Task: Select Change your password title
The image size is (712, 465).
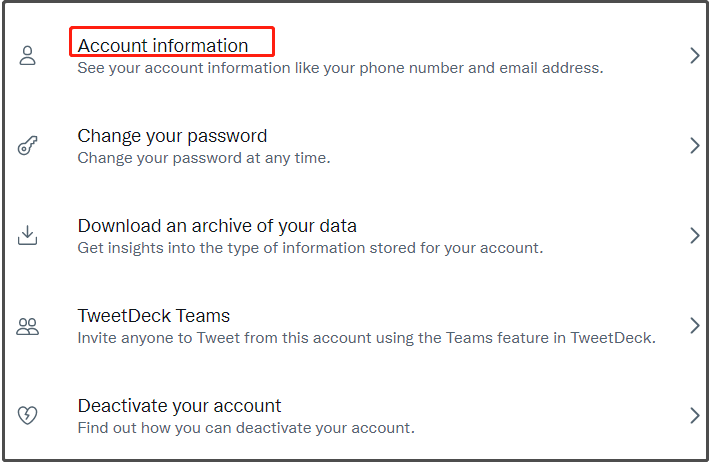Action: pyautogui.click(x=172, y=136)
